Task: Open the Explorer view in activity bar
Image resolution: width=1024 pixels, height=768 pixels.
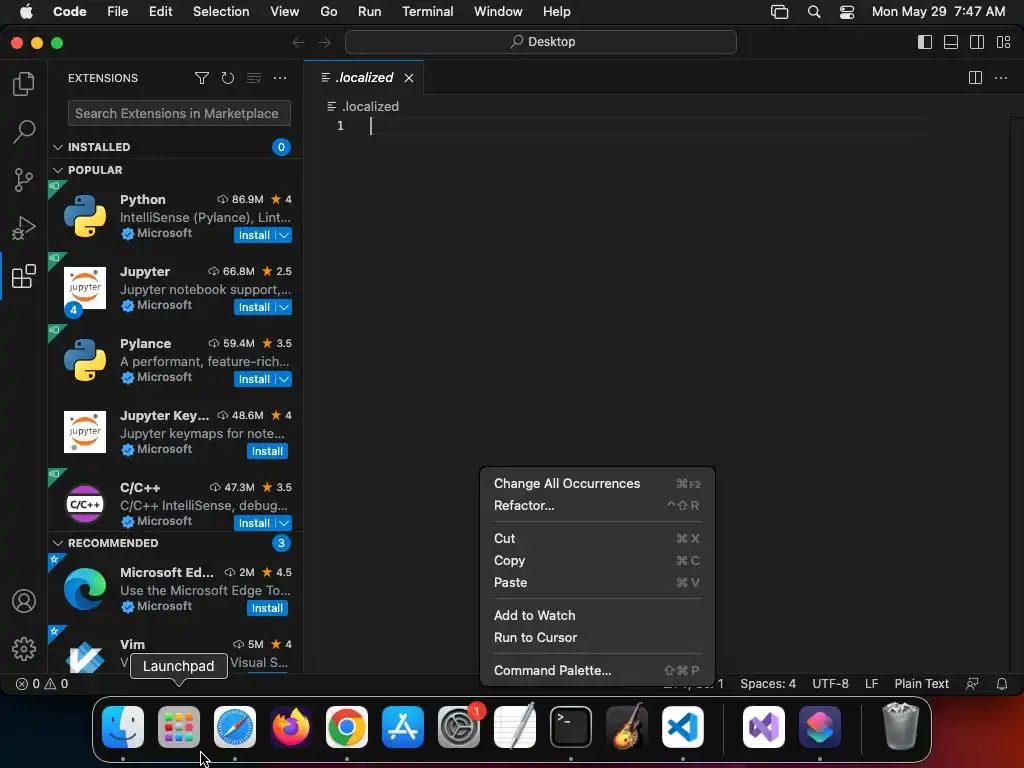Action: [x=24, y=84]
